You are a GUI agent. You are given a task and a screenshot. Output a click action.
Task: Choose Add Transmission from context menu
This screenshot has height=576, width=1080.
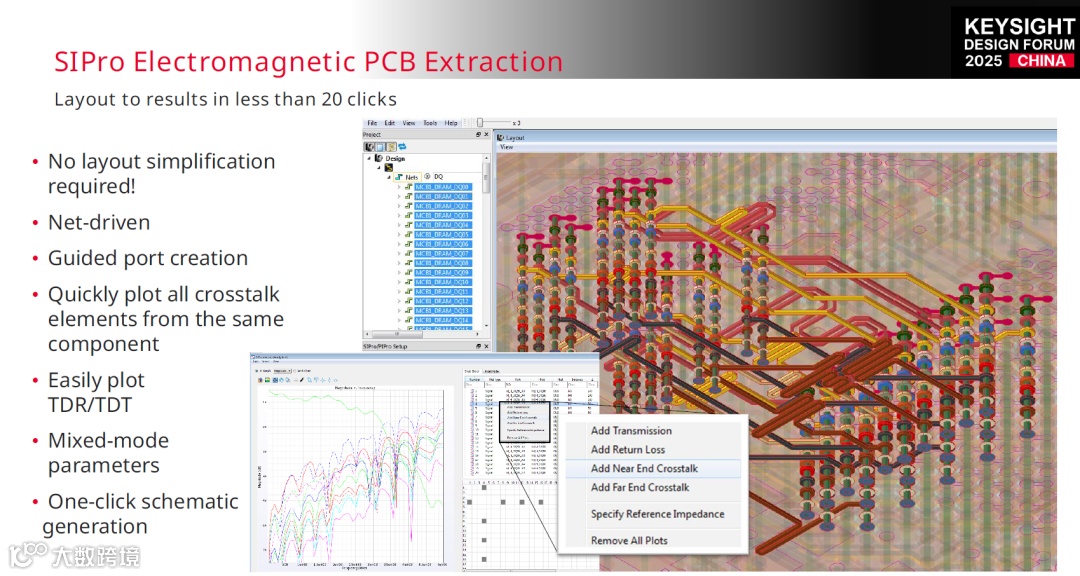pos(631,431)
